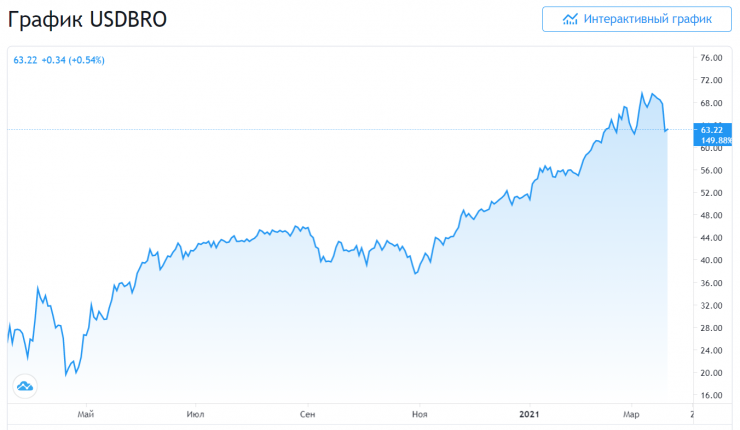Click the 56.00 price axis label
This screenshot has height=430, width=740.
click(712, 170)
